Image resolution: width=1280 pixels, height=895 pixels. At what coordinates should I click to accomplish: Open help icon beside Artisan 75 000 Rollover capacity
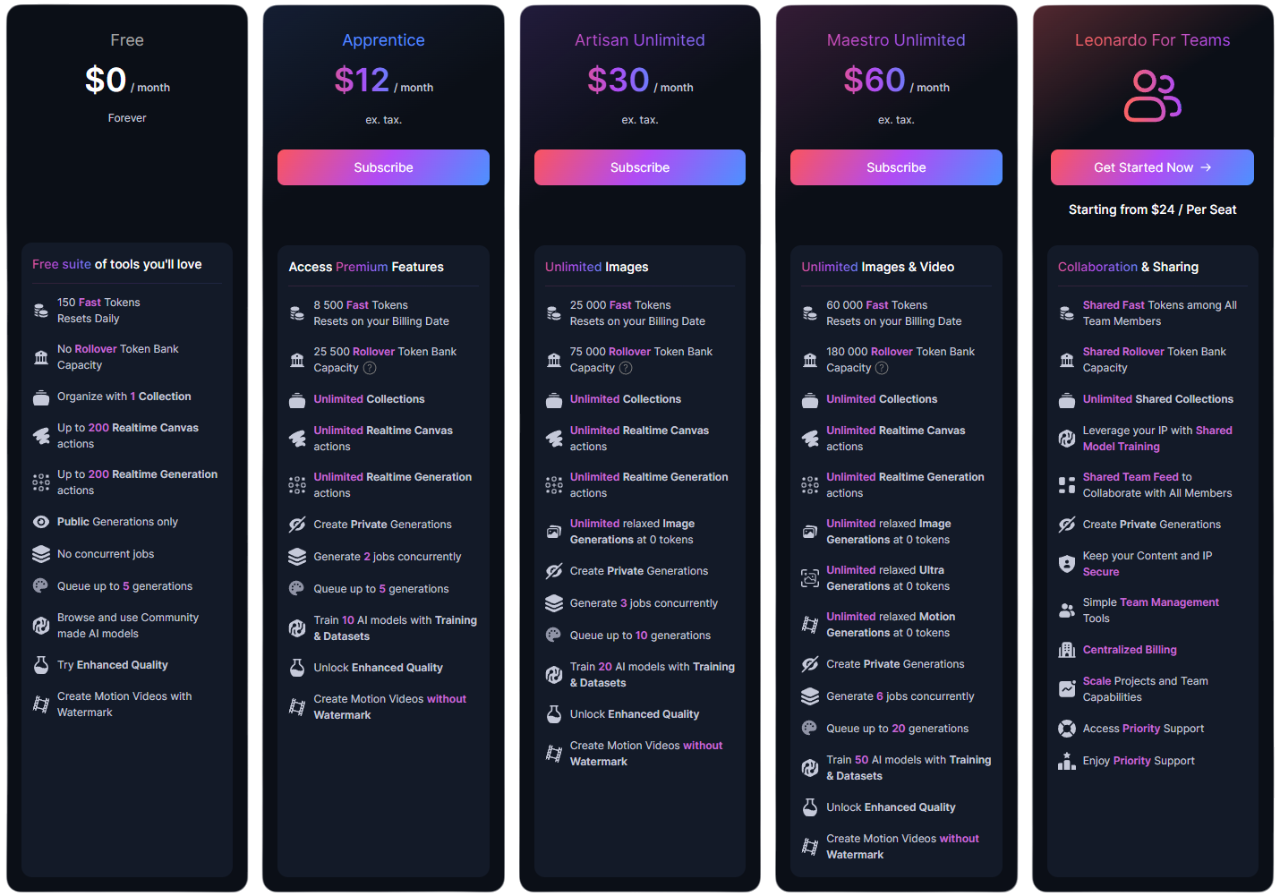626,368
